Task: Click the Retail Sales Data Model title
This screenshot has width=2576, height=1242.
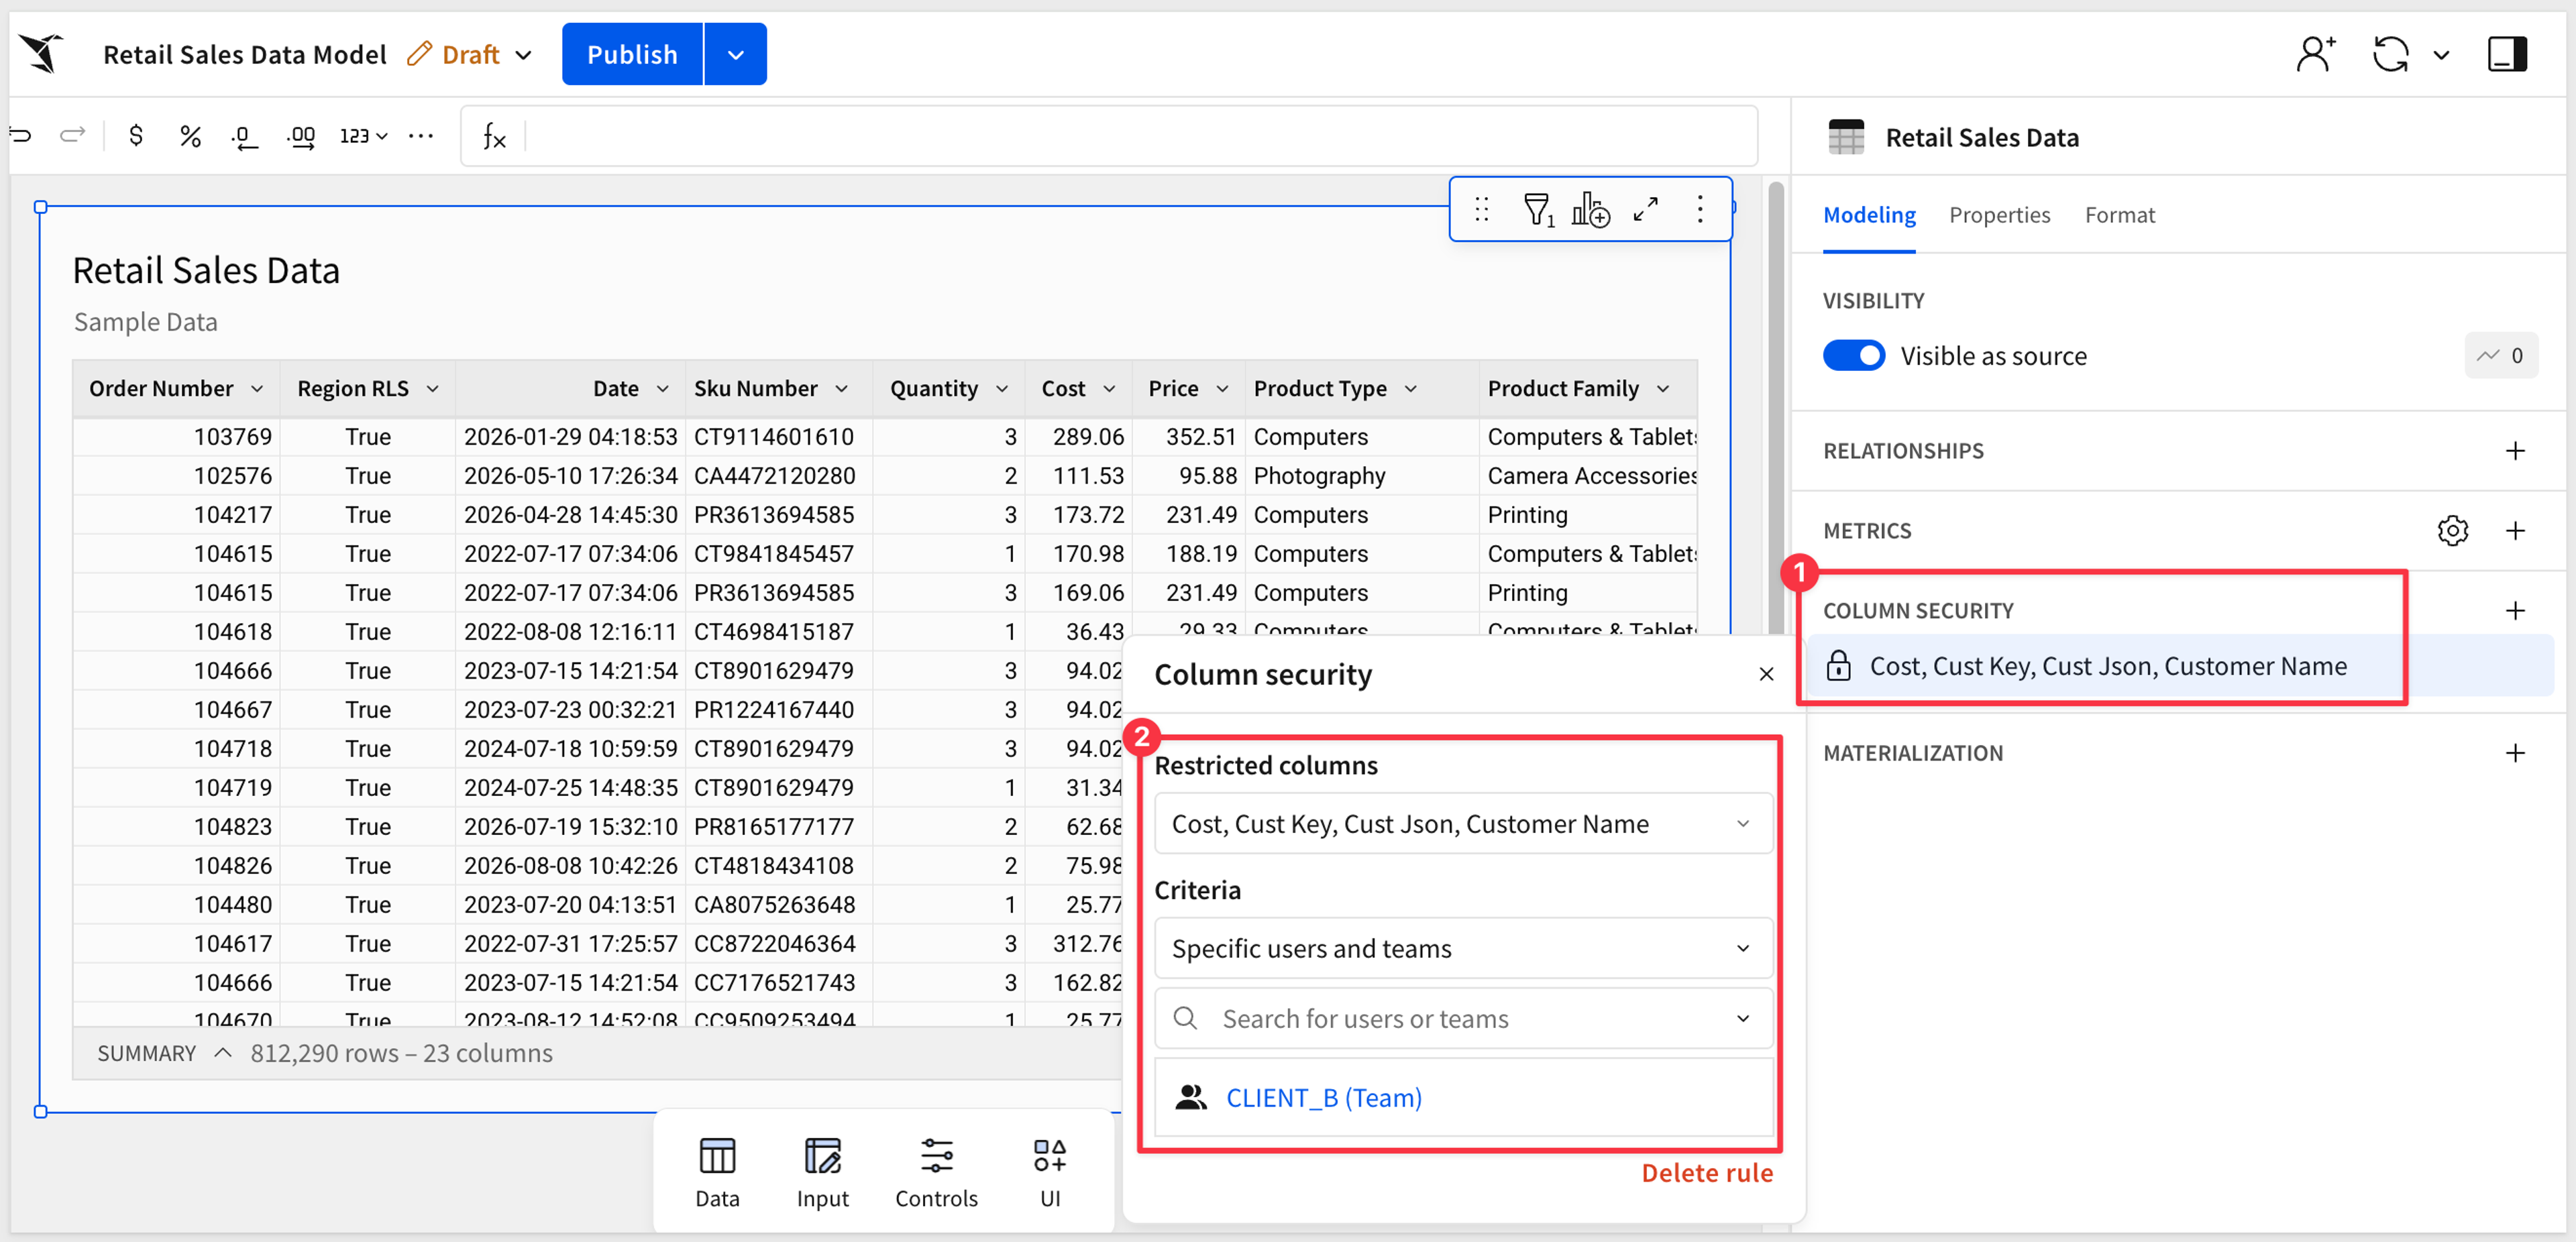Action: (x=244, y=55)
